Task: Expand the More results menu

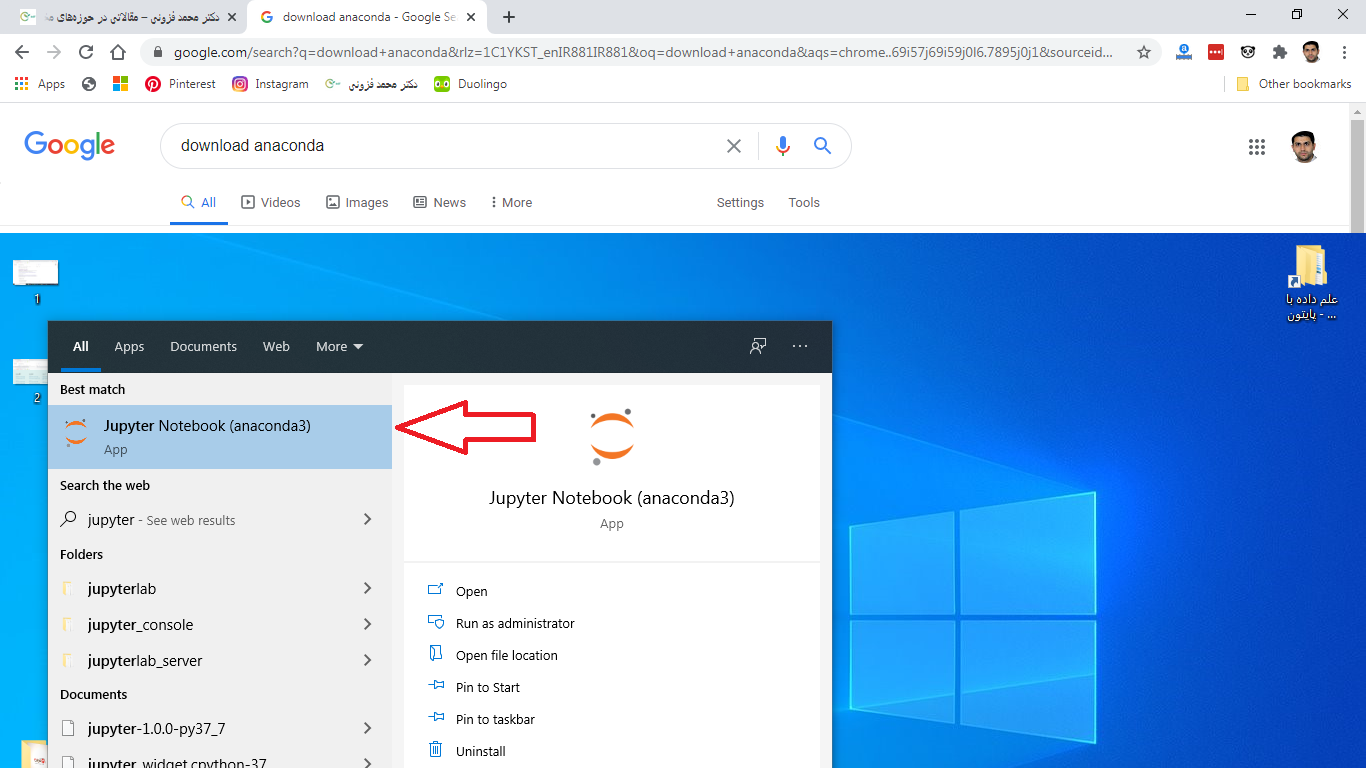Action: coord(511,202)
